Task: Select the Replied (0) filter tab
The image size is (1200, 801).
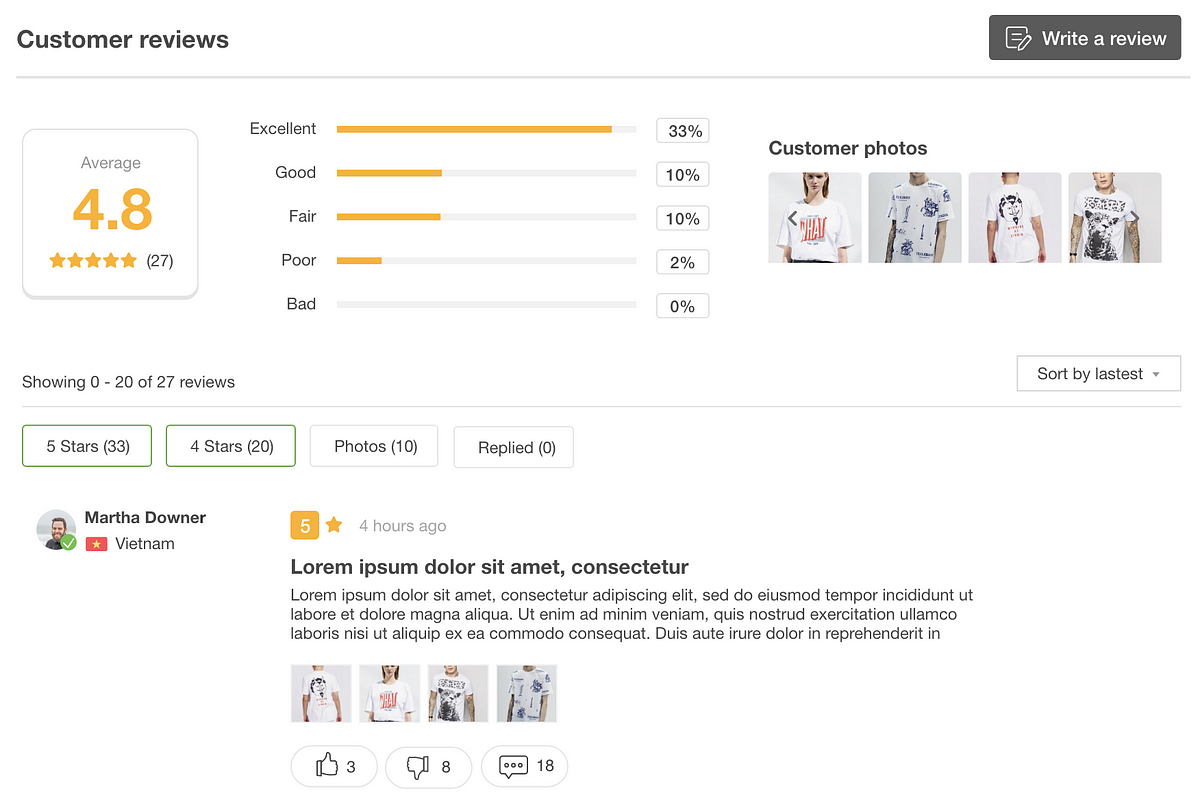Action: (514, 447)
